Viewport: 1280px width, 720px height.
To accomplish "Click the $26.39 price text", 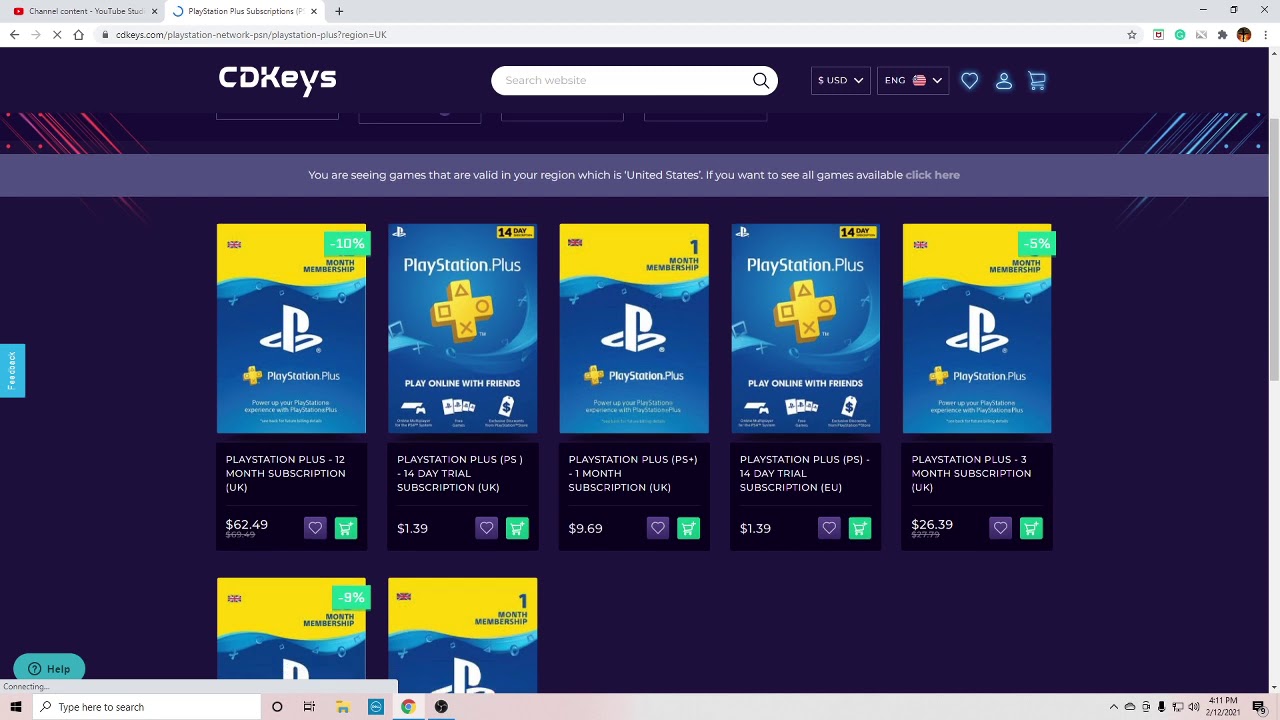I will point(932,524).
